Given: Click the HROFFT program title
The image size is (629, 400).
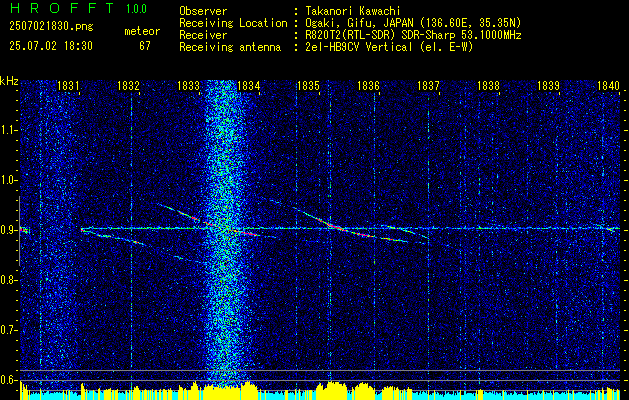Looking at the screenshot, I should tap(63, 8).
